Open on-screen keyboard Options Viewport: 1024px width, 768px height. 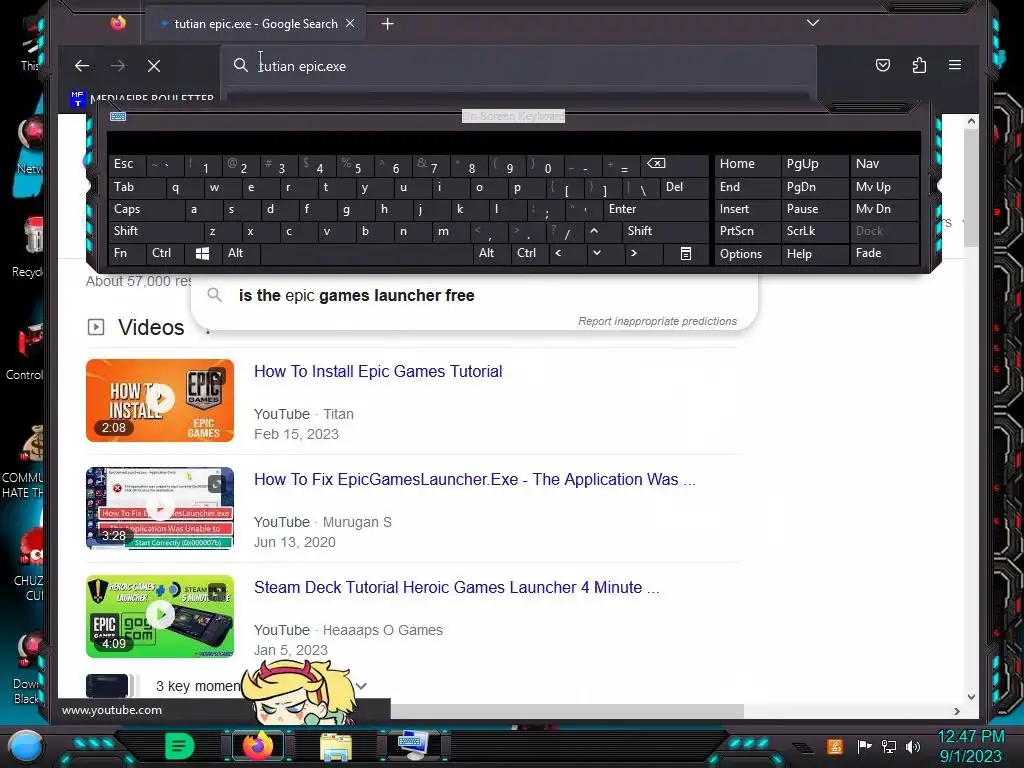point(747,254)
